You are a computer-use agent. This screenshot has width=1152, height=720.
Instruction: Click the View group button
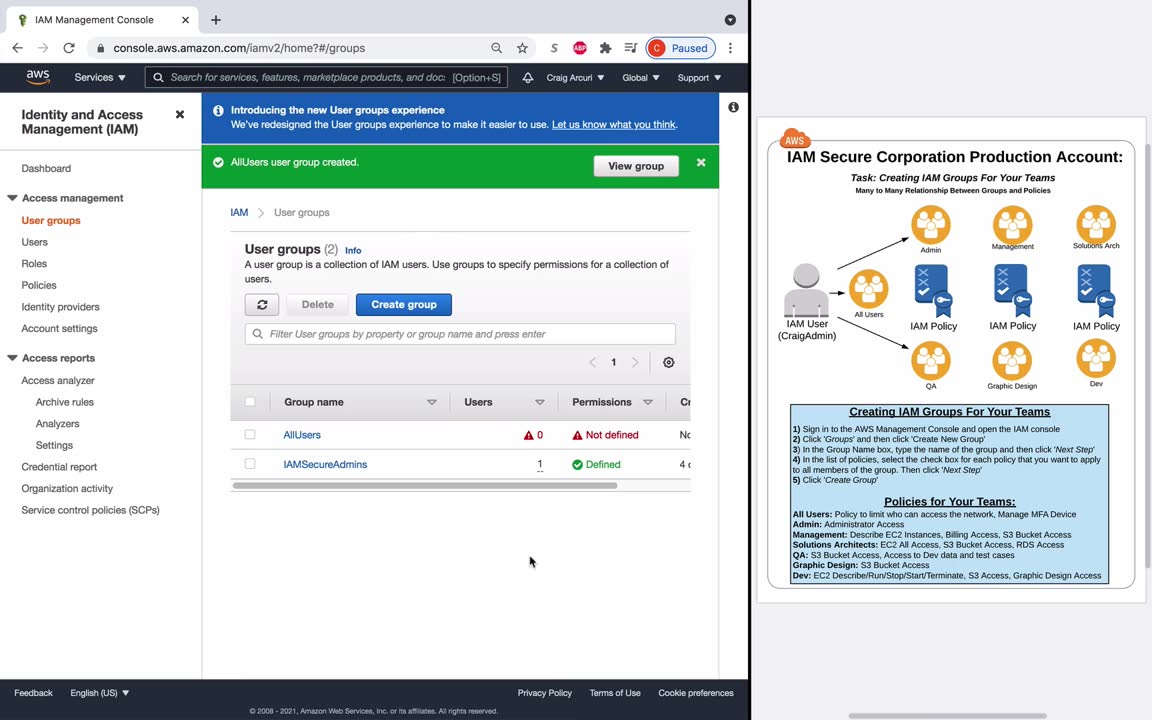point(636,166)
